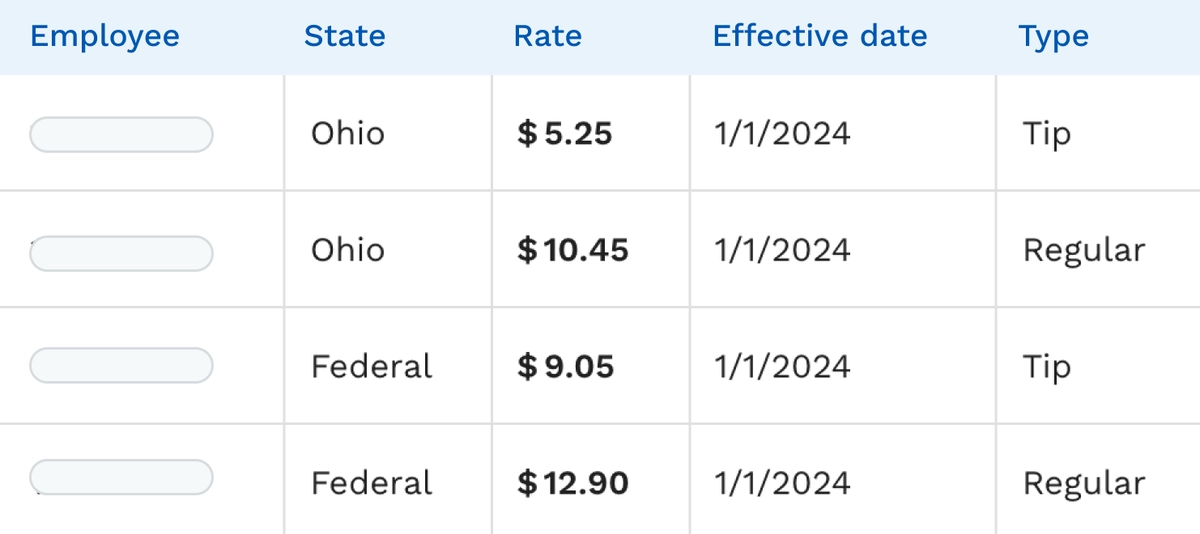Select the $10.45 rate value
This screenshot has width=1200, height=534.
pos(573,250)
